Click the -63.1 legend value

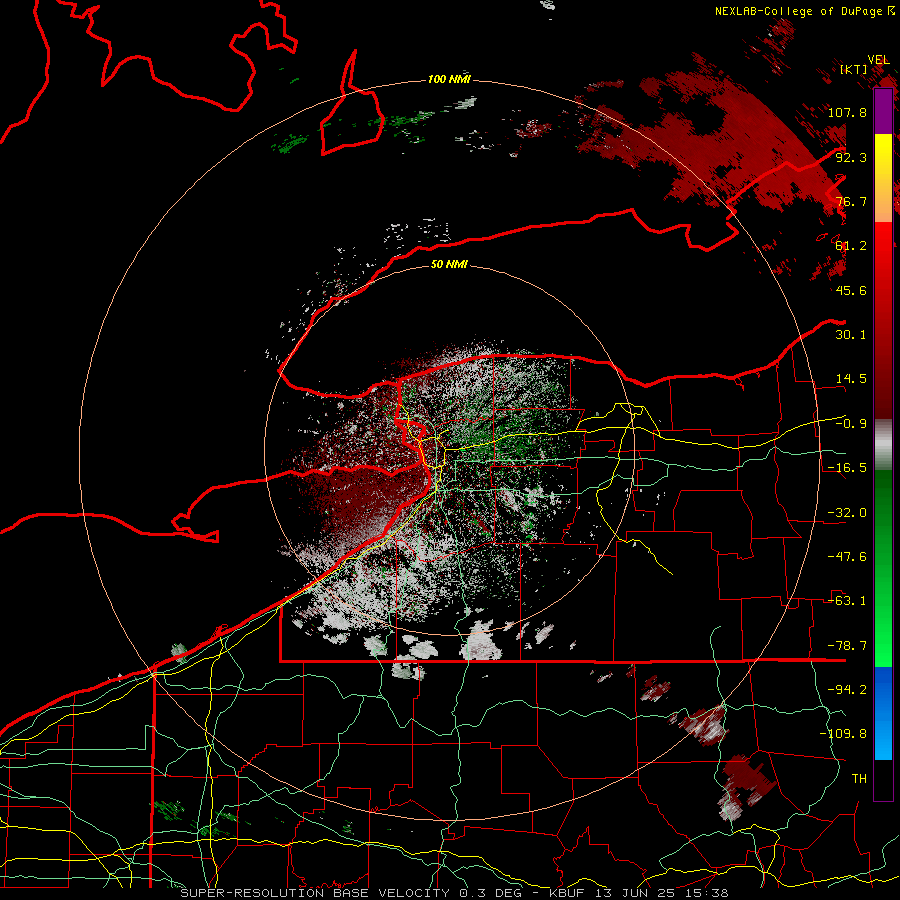click(x=847, y=601)
